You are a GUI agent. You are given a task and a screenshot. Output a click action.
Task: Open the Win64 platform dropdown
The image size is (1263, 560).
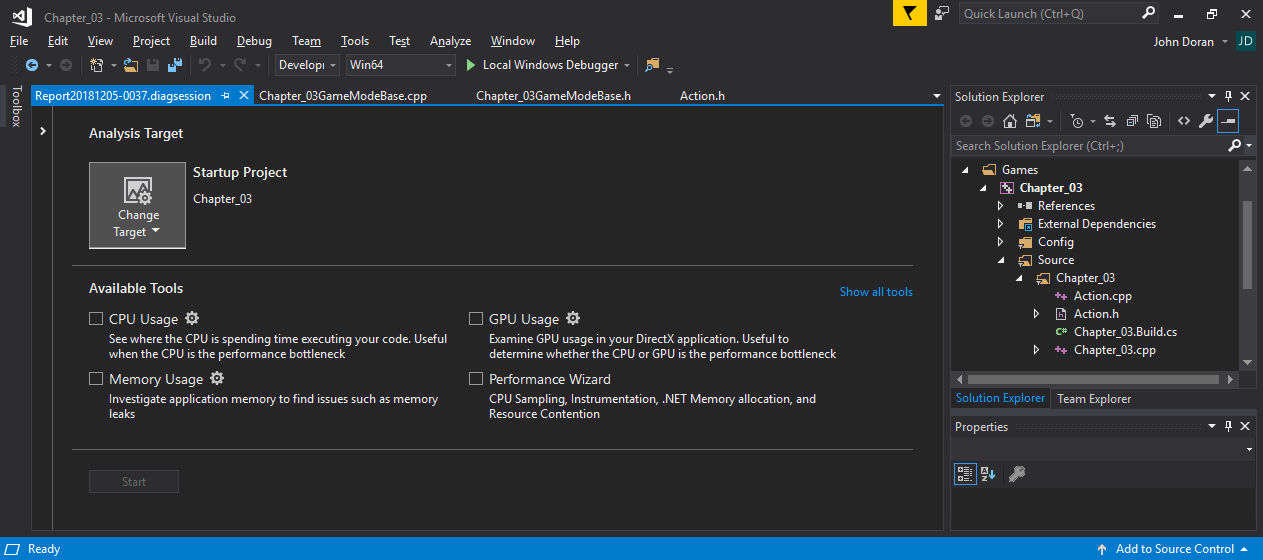click(400, 65)
